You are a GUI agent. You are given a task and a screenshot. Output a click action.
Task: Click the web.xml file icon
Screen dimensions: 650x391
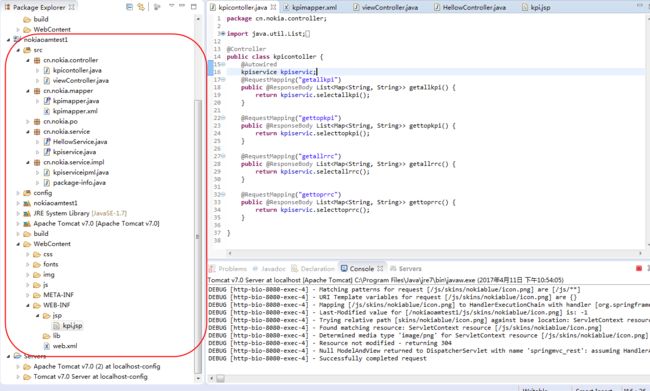(x=47, y=346)
